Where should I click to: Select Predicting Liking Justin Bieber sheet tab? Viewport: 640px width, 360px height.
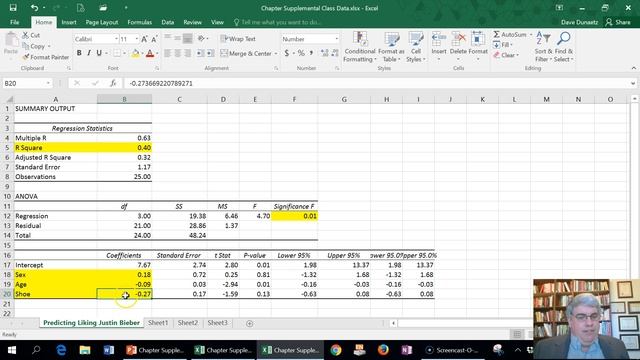(x=91, y=323)
